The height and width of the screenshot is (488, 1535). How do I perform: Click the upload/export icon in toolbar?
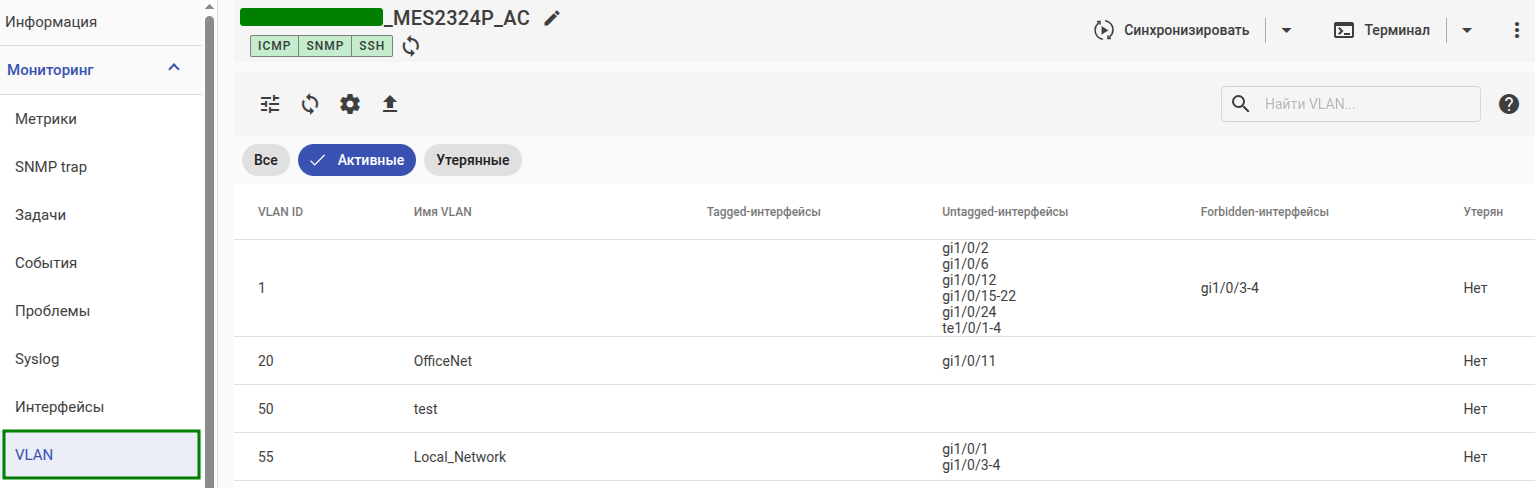pos(390,104)
